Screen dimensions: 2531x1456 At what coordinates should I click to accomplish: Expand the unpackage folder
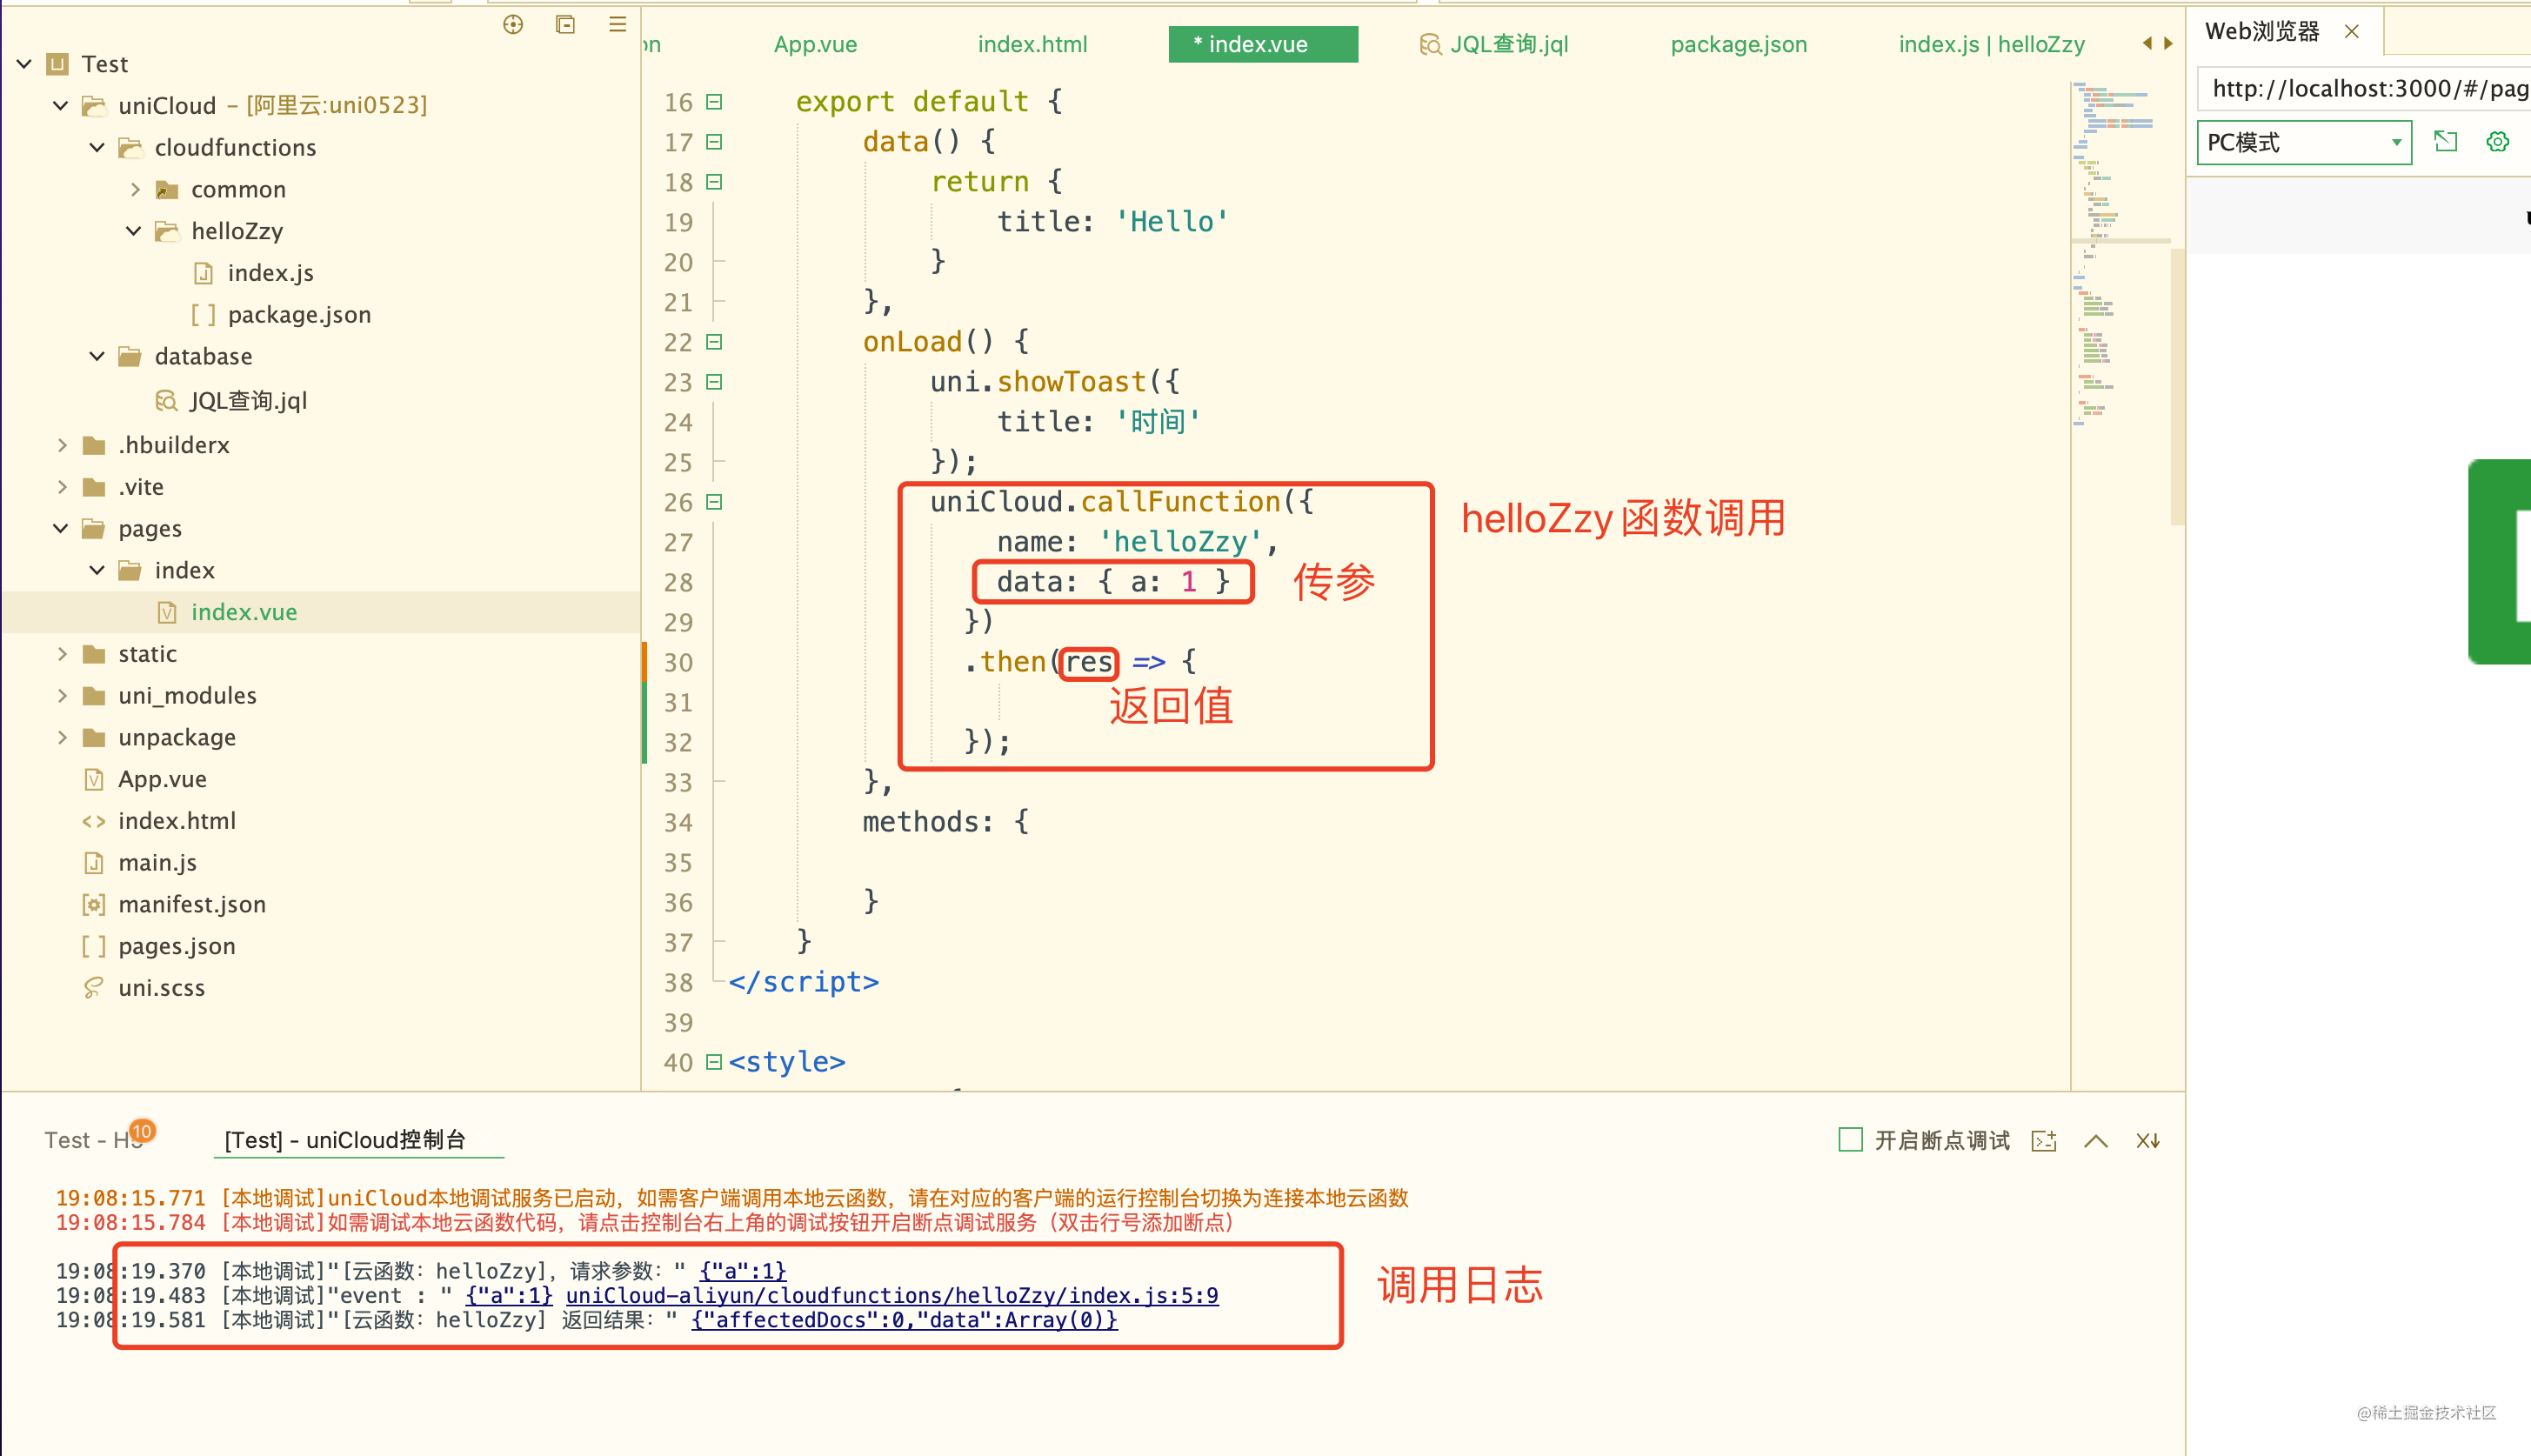click(62, 737)
